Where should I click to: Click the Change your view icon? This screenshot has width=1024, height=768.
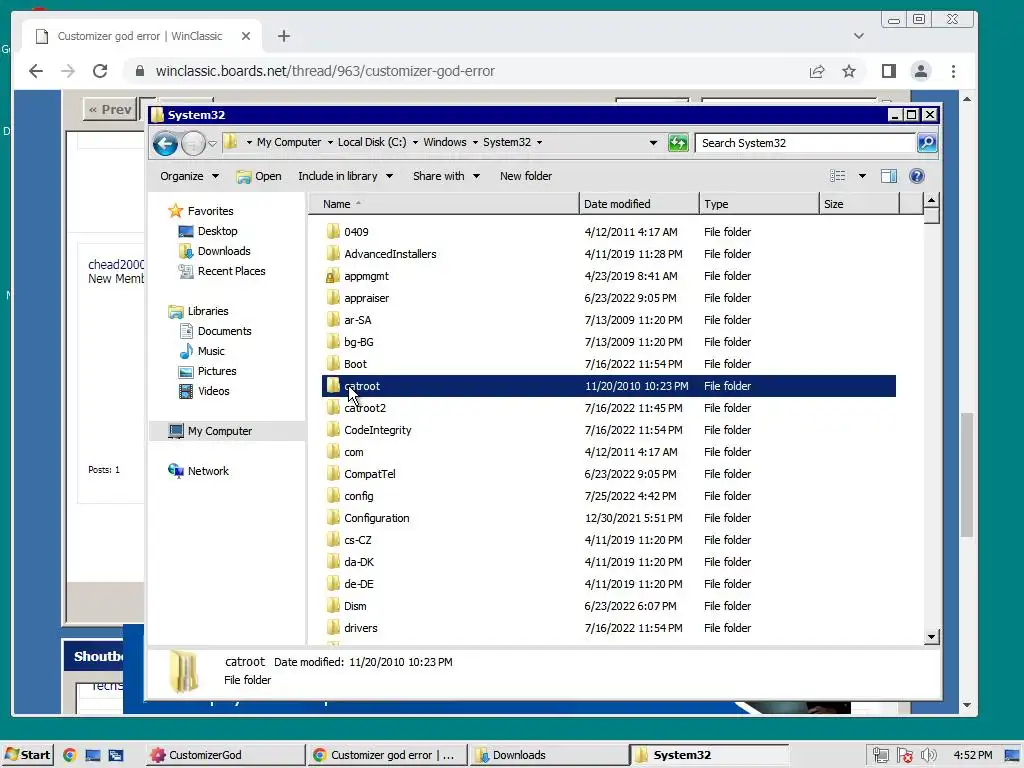(838, 176)
